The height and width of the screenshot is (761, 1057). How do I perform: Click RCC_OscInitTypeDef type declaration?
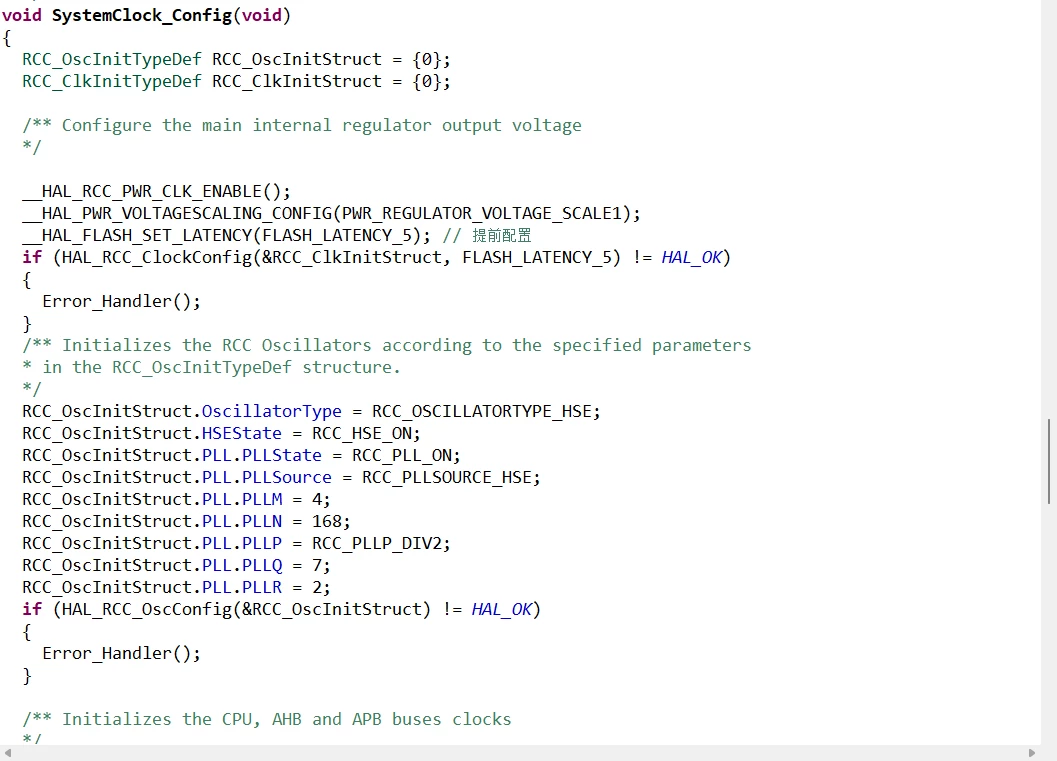click(x=111, y=59)
